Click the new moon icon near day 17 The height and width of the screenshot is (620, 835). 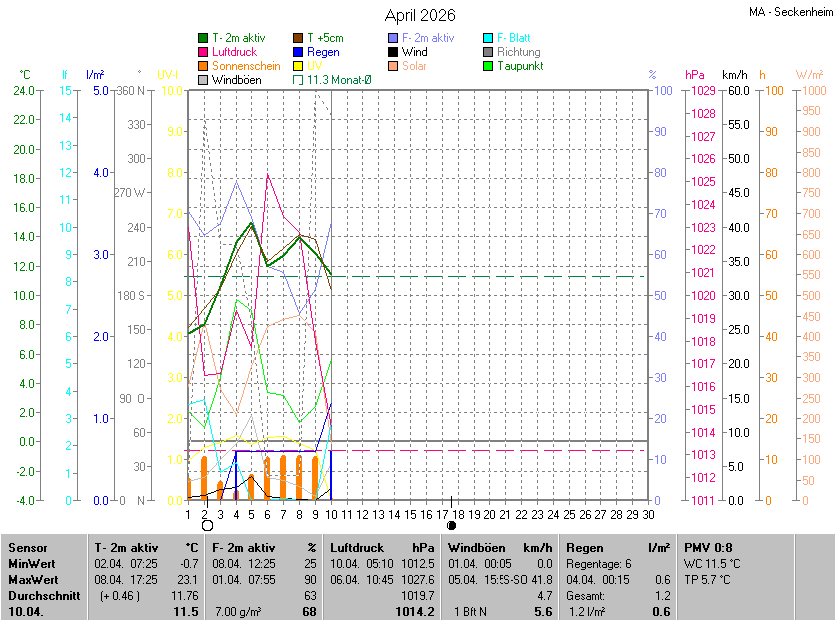point(452,525)
